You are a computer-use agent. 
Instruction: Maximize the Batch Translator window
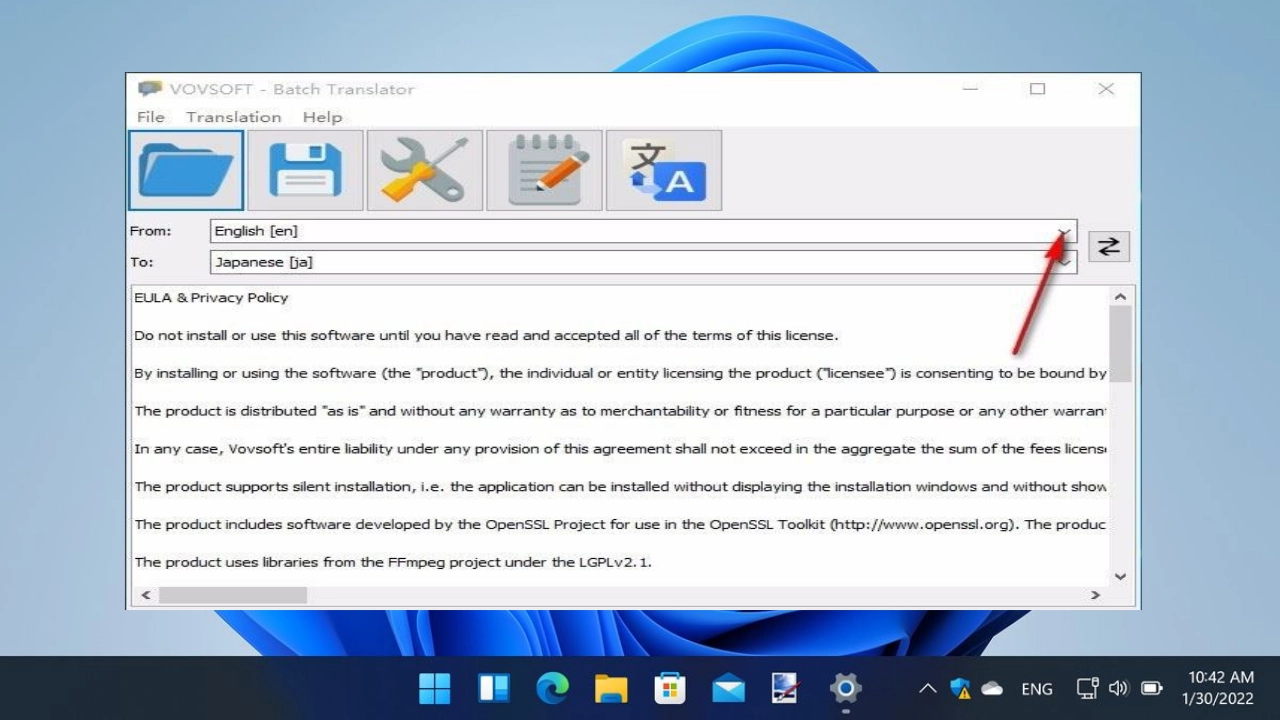(x=1037, y=89)
